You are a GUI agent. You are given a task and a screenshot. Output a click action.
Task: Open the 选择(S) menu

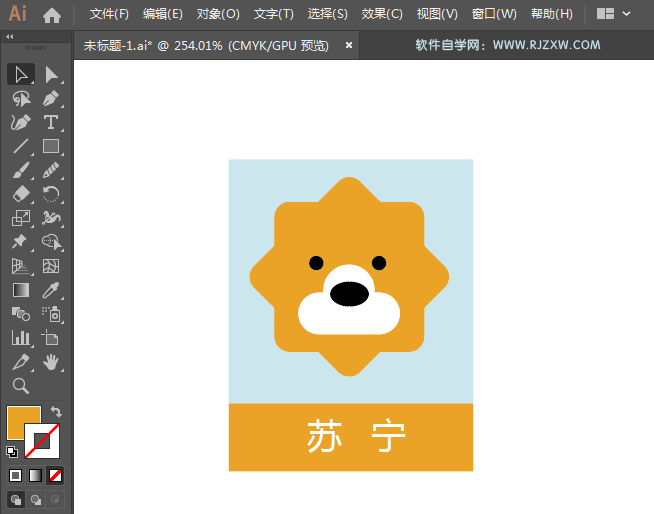327,14
